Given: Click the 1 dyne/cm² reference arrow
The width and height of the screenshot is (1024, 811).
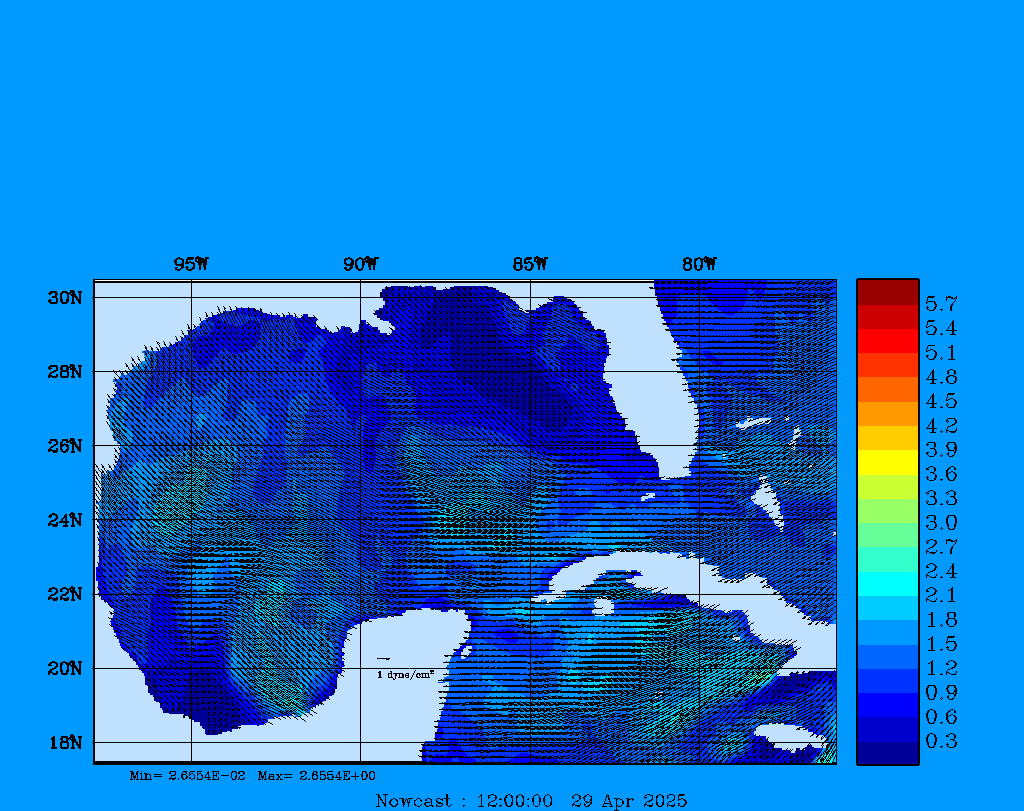Looking at the screenshot, I should tap(383, 659).
